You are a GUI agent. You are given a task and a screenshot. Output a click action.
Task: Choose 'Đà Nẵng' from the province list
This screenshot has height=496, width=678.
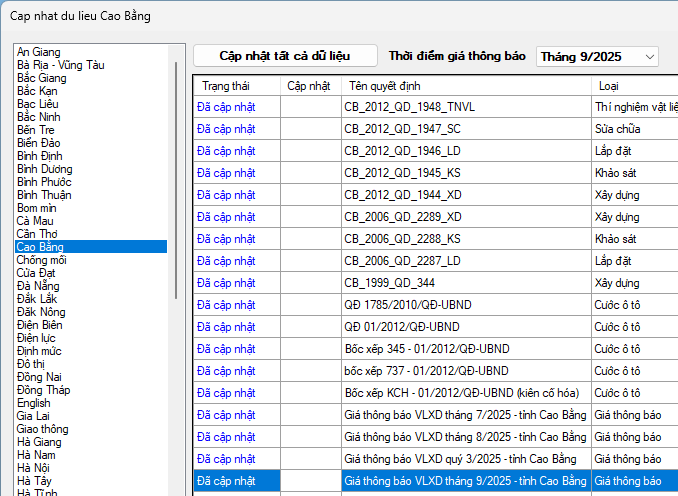[37, 286]
